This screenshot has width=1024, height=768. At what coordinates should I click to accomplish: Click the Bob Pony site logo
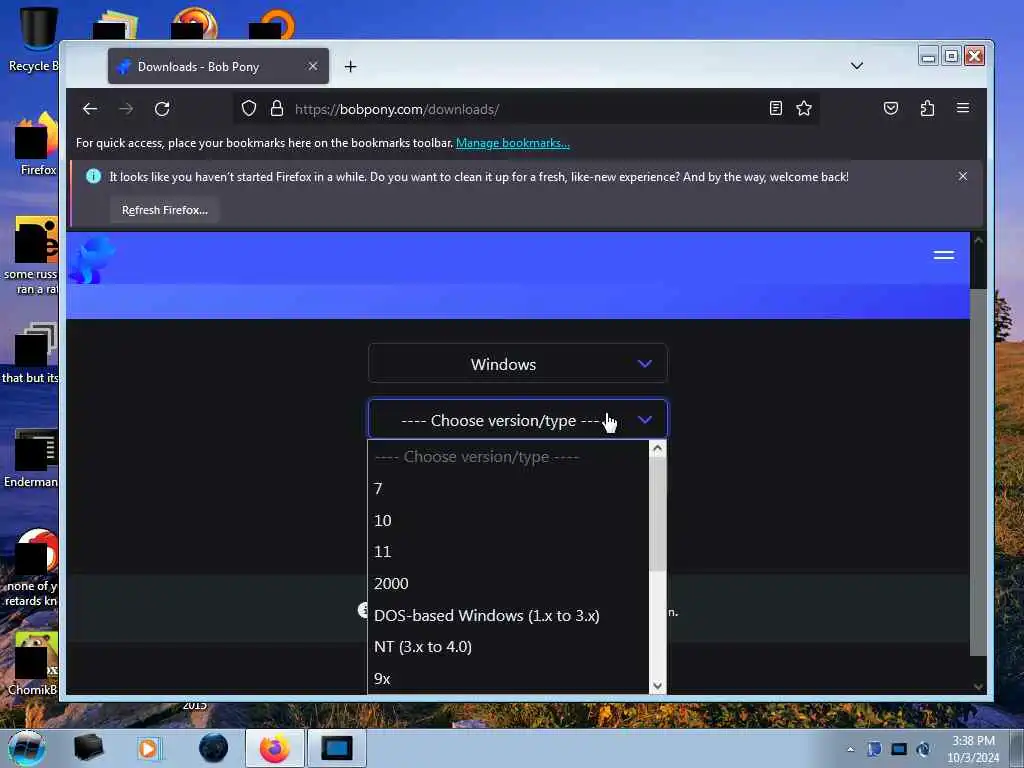pos(91,260)
